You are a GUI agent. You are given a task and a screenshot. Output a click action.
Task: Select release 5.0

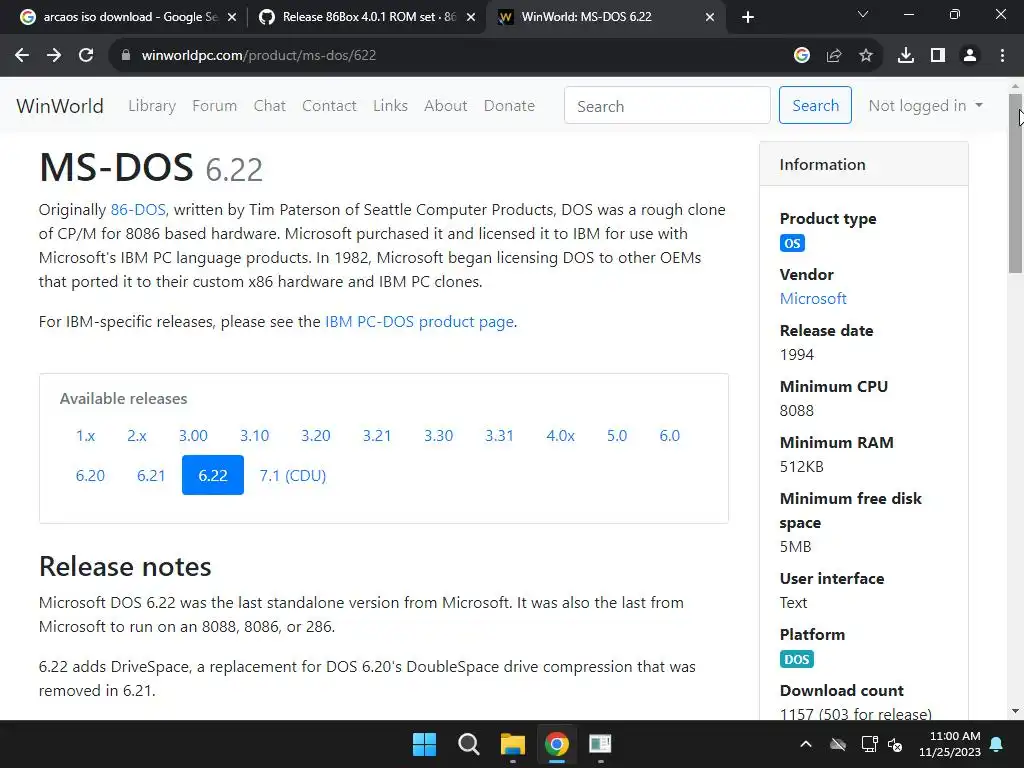[616, 436]
